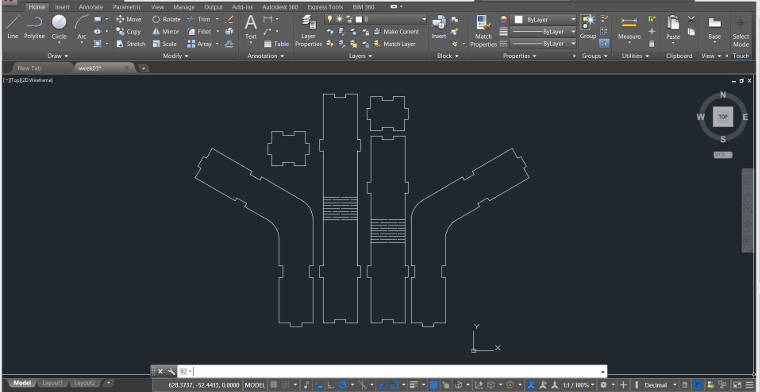Switch to the Parametric ribbon tab
Image resolution: width=760 pixels, height=392 pixels.
[x=127, y=7]
